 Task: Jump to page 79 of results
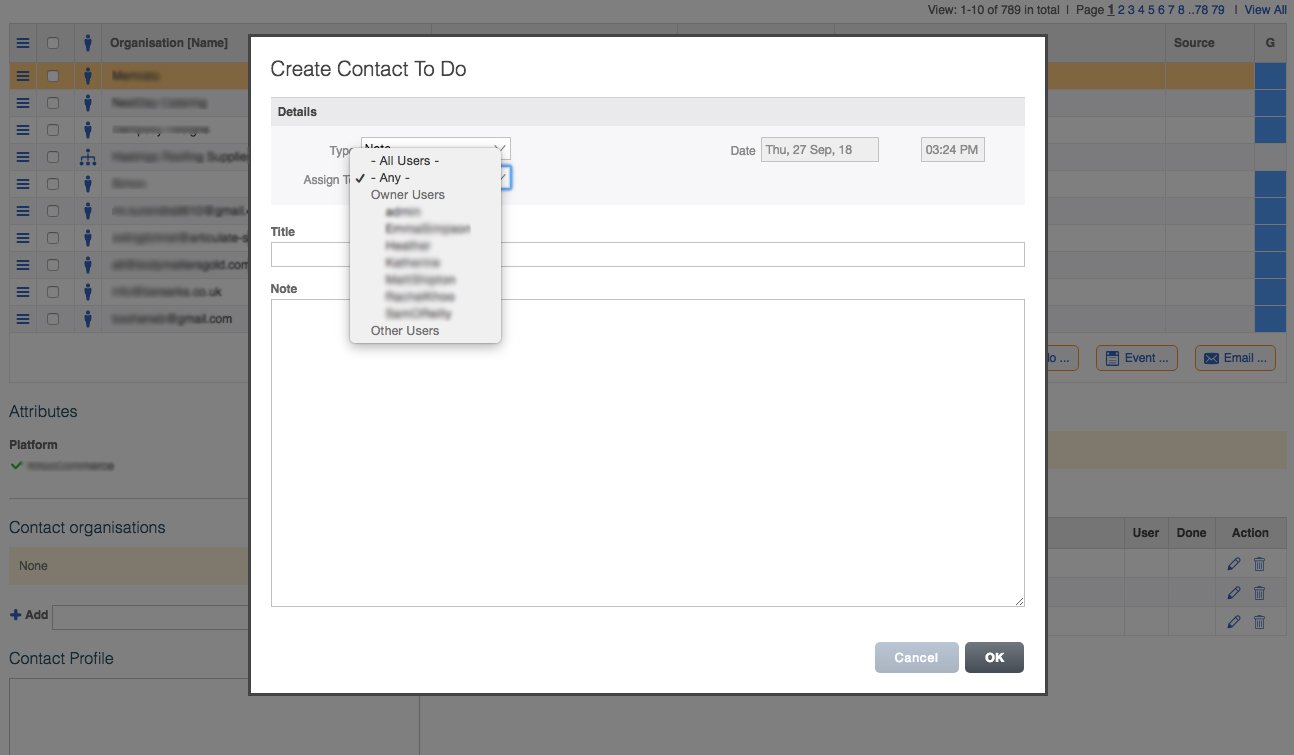click(1218, 10)
